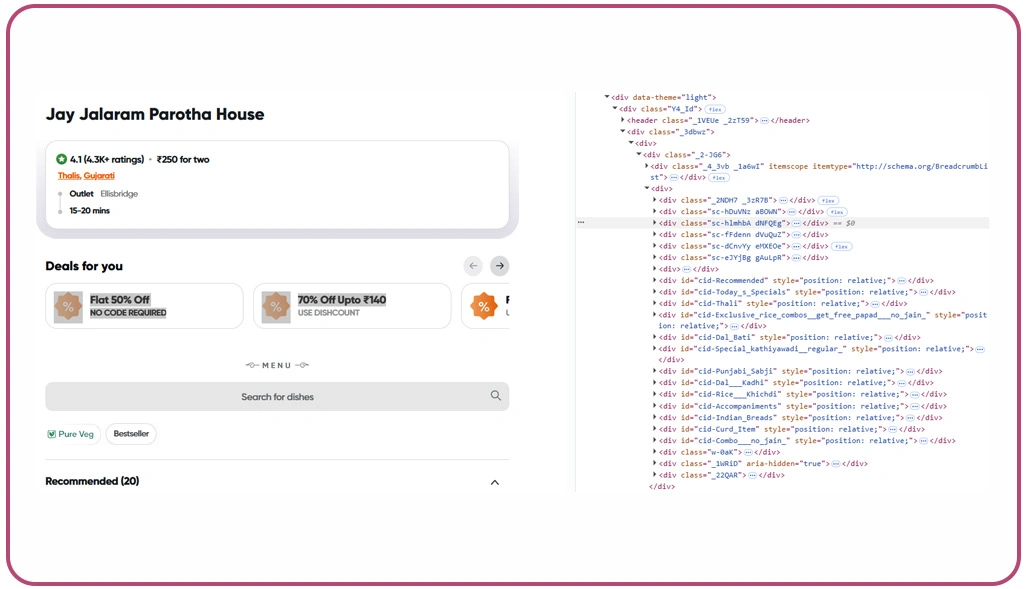The height and width of the screenshot is (589, 1026).
Task: Click the flex badge on the BreadcrumbList div
Action: click(718, 177)
